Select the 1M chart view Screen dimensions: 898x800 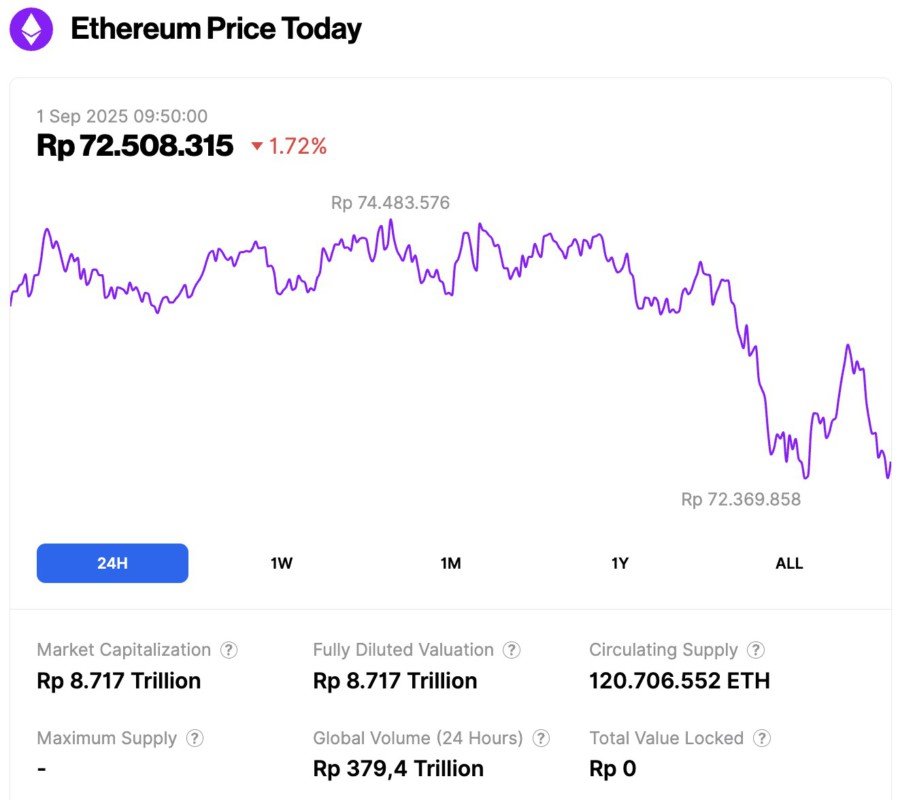point(450,563)
